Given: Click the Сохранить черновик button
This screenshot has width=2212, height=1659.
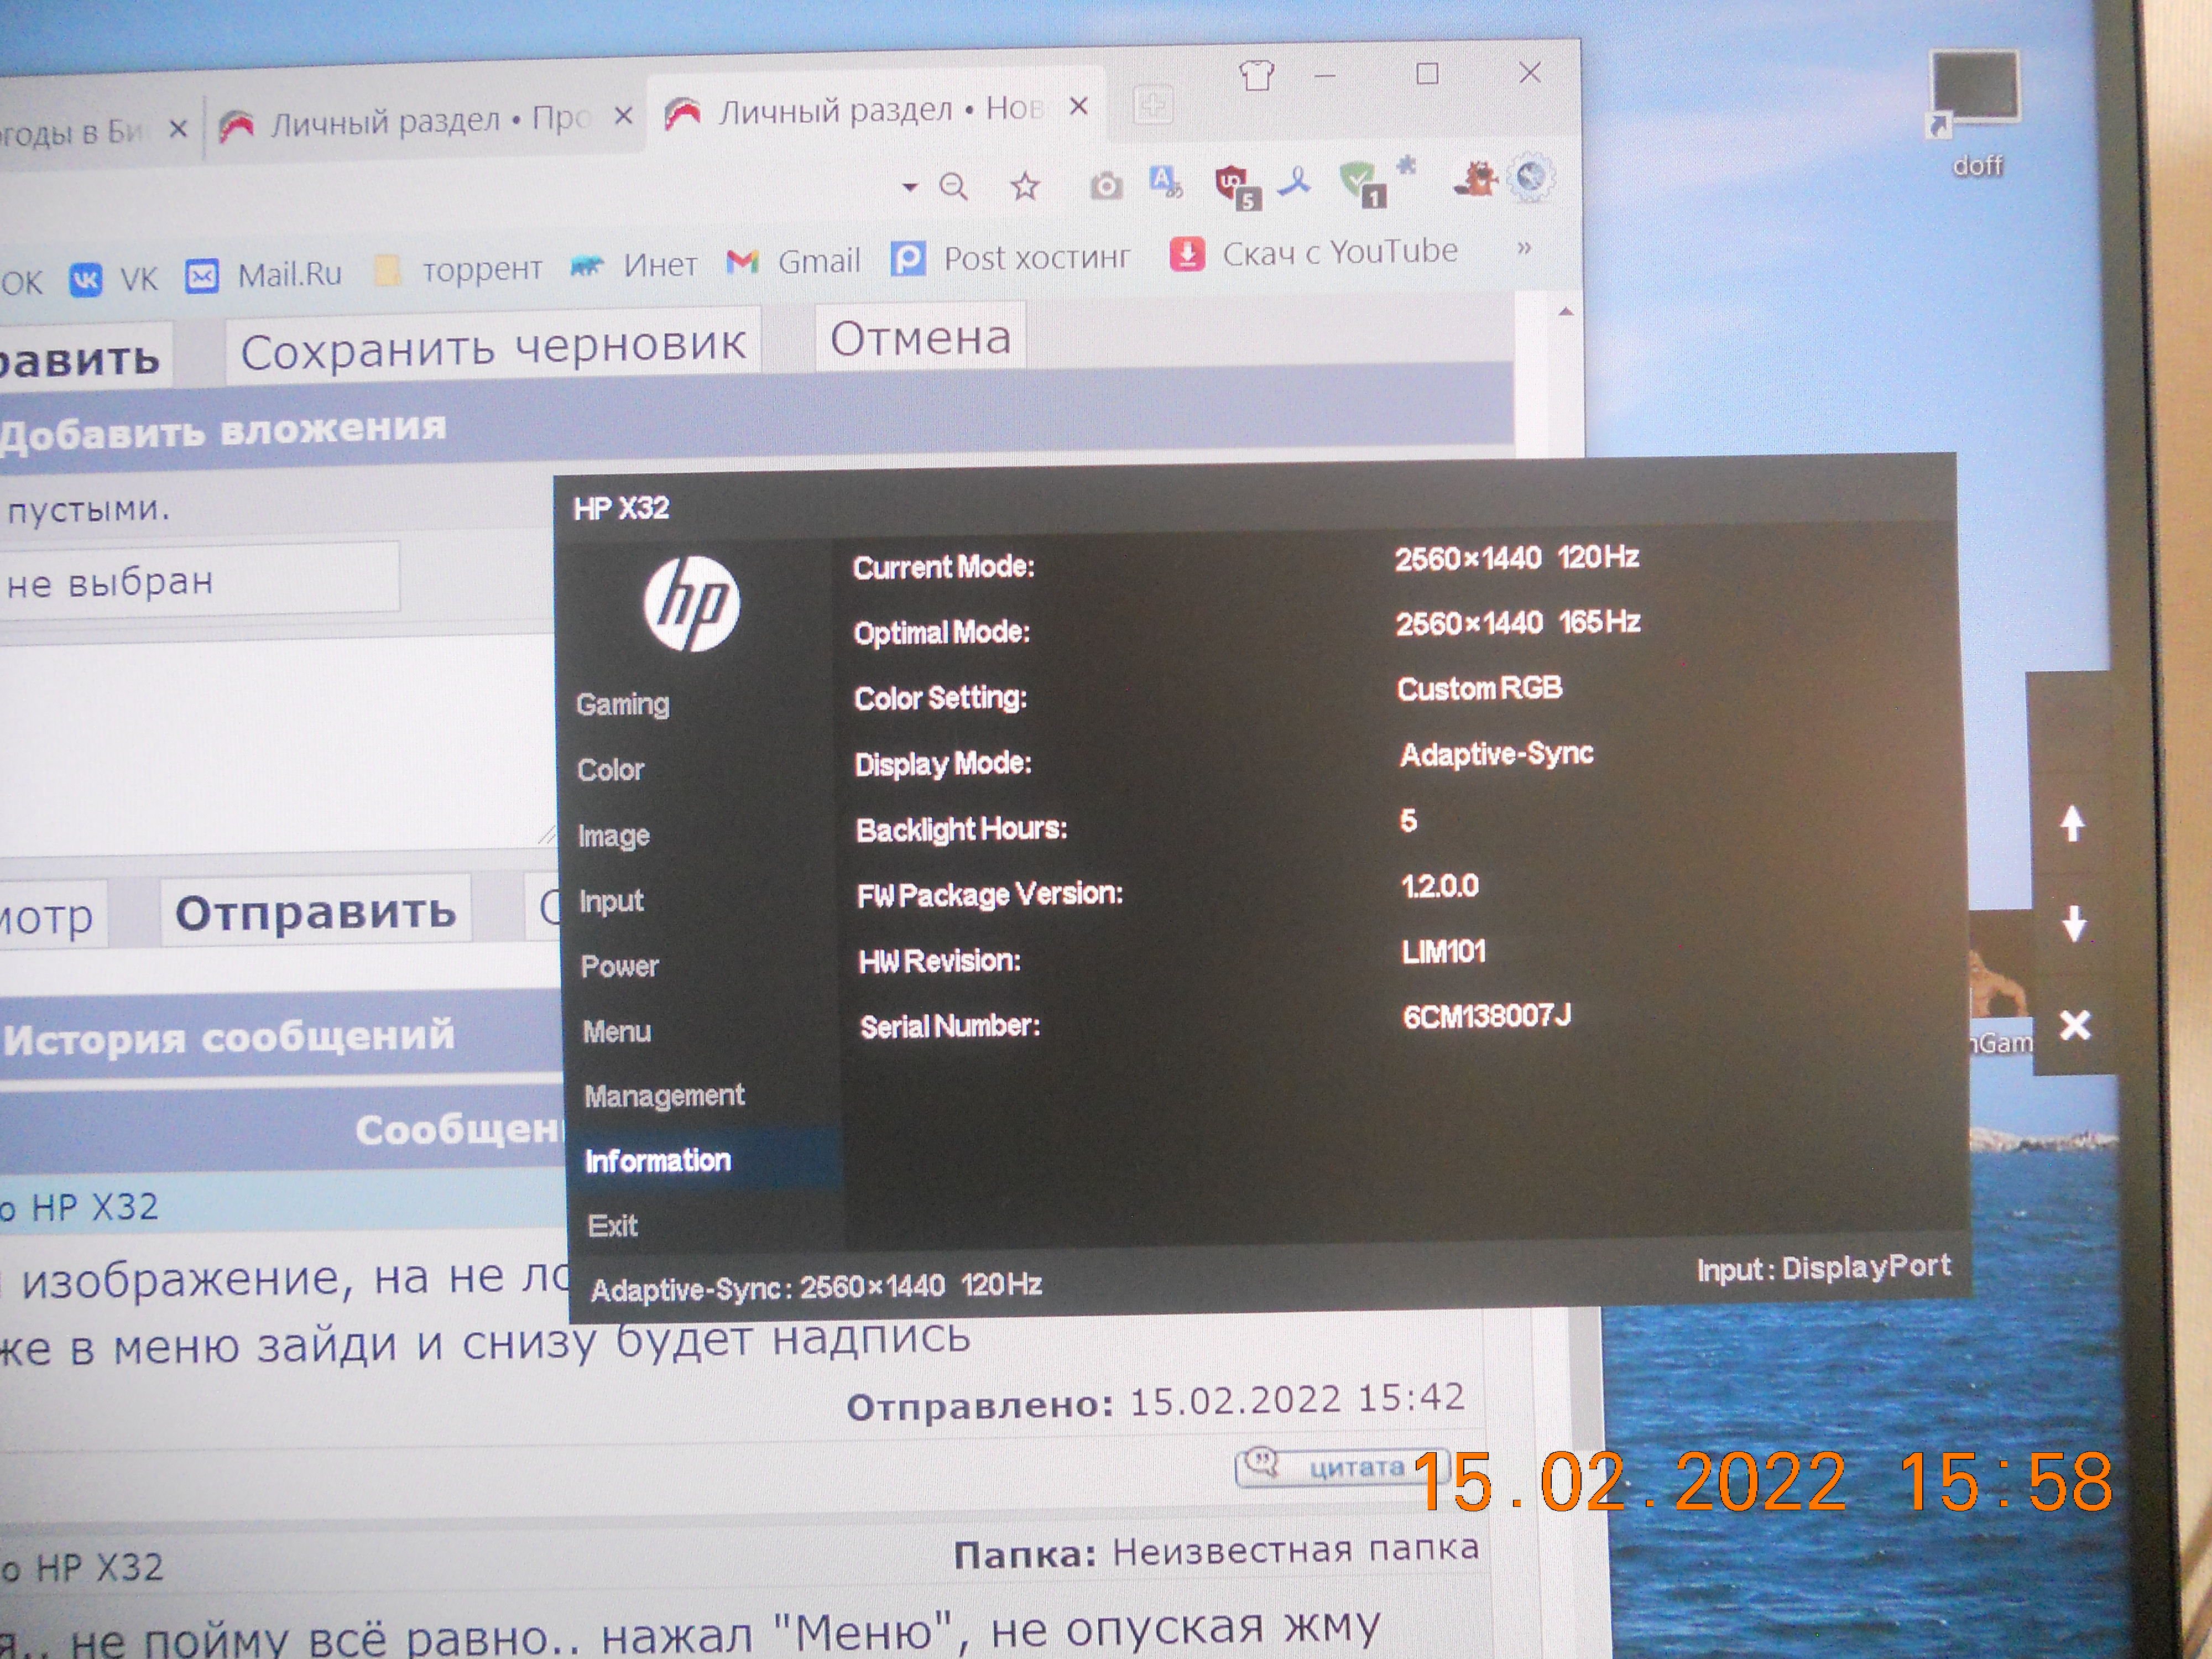Looking at the screenshot, I should point(492,348).
